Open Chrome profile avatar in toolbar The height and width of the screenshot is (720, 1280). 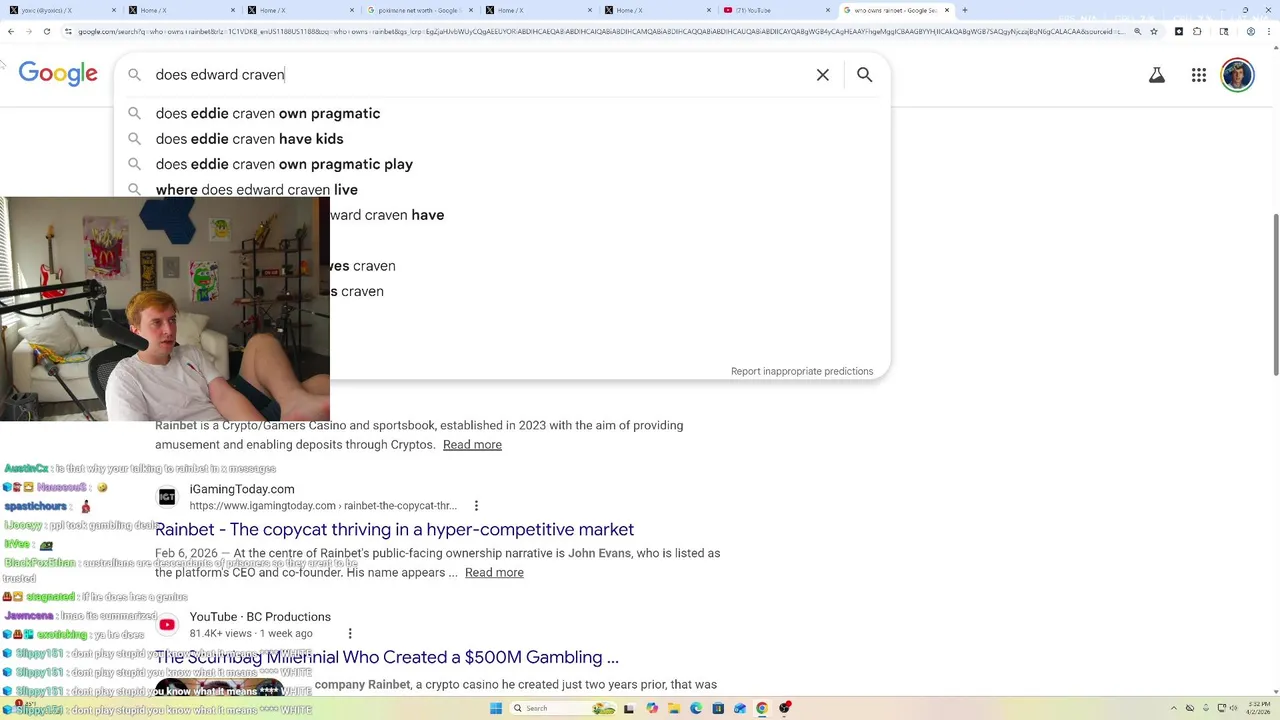coord(1251,31)
